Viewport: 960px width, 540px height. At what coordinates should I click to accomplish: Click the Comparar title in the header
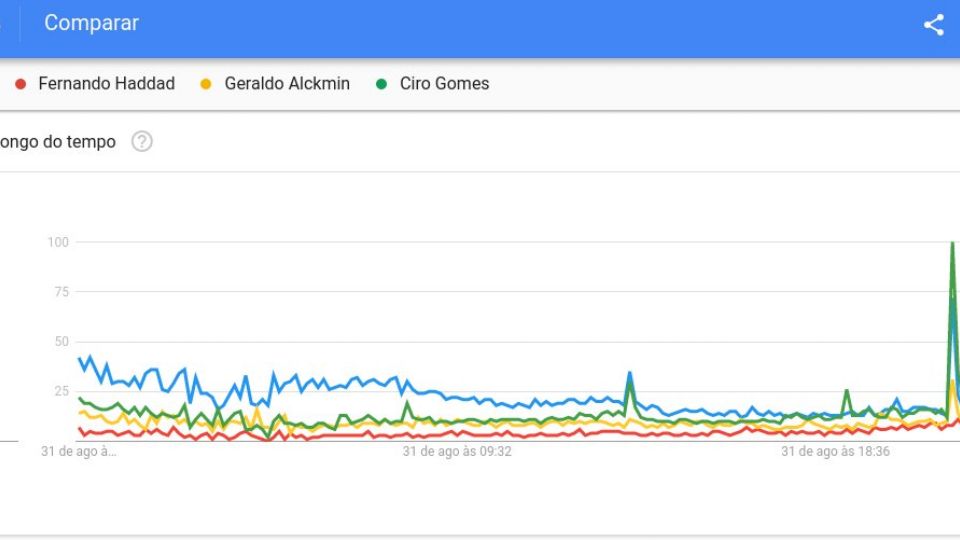(x=91, y=23)
